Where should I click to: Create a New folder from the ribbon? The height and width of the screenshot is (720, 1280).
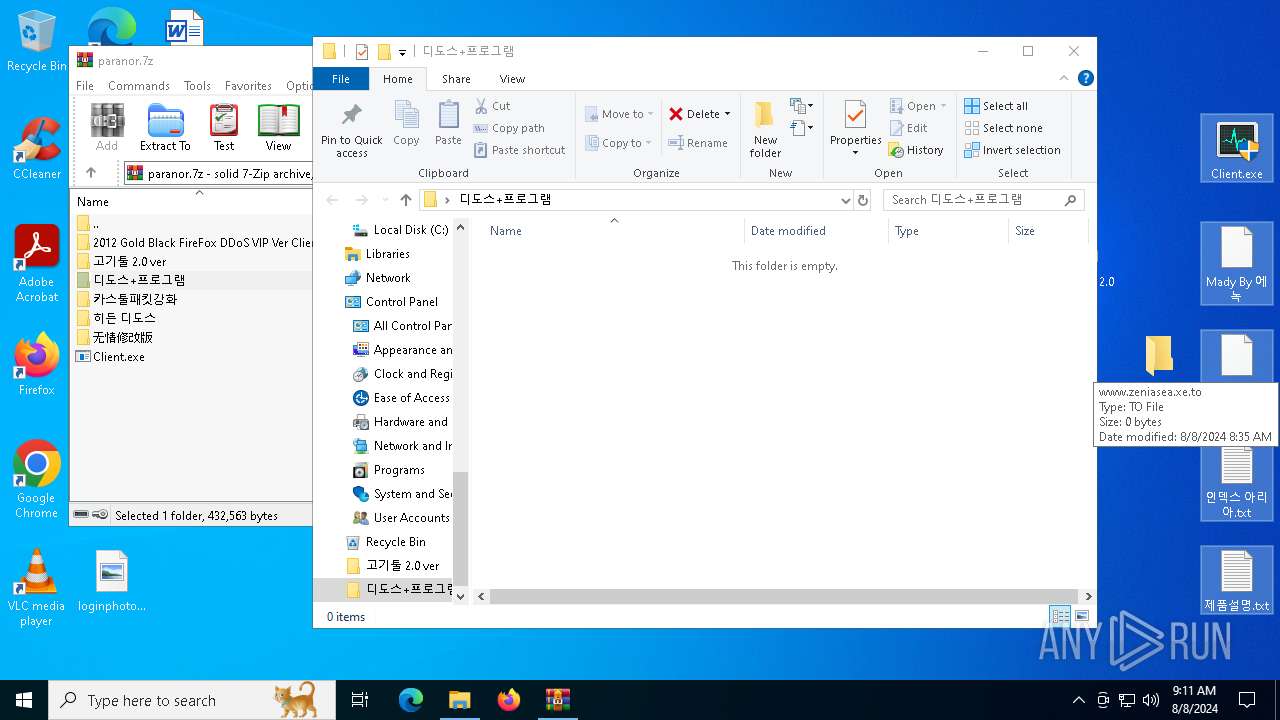(765, 128)
